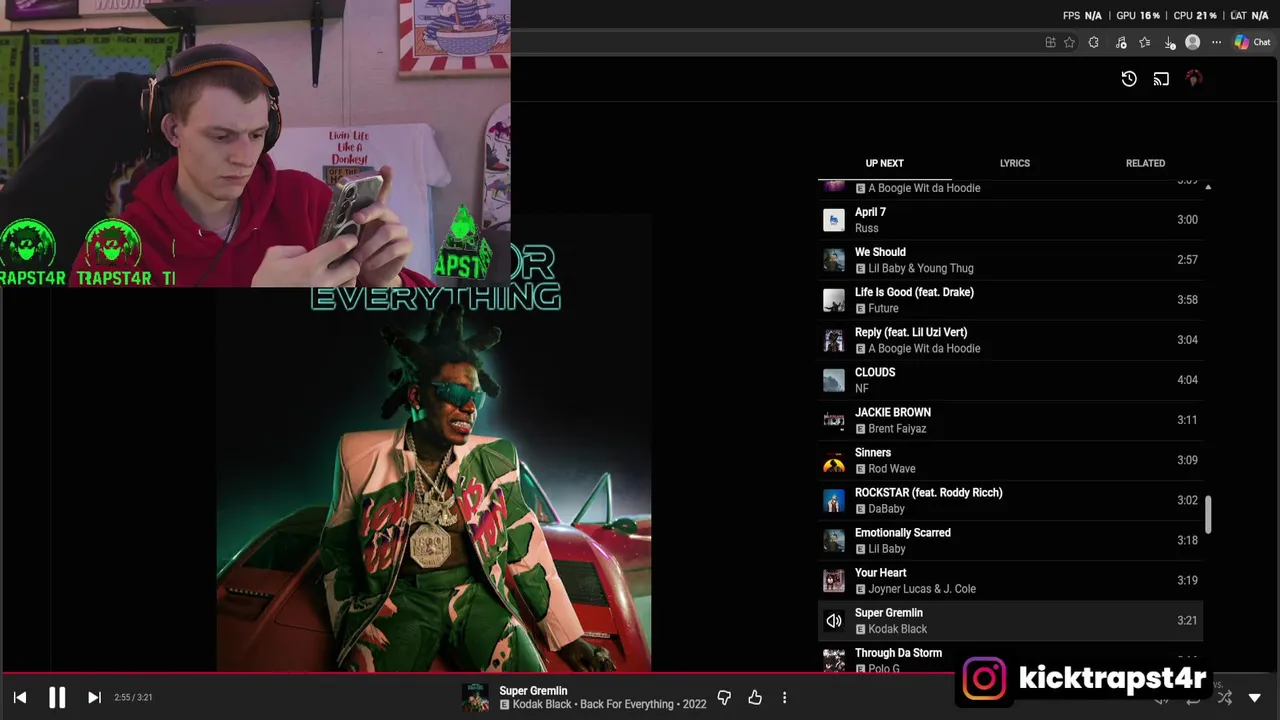Like Super Gremlin with thumbs up
The width and height of the screenshot is (1280, 720).
tap(755, 697)
